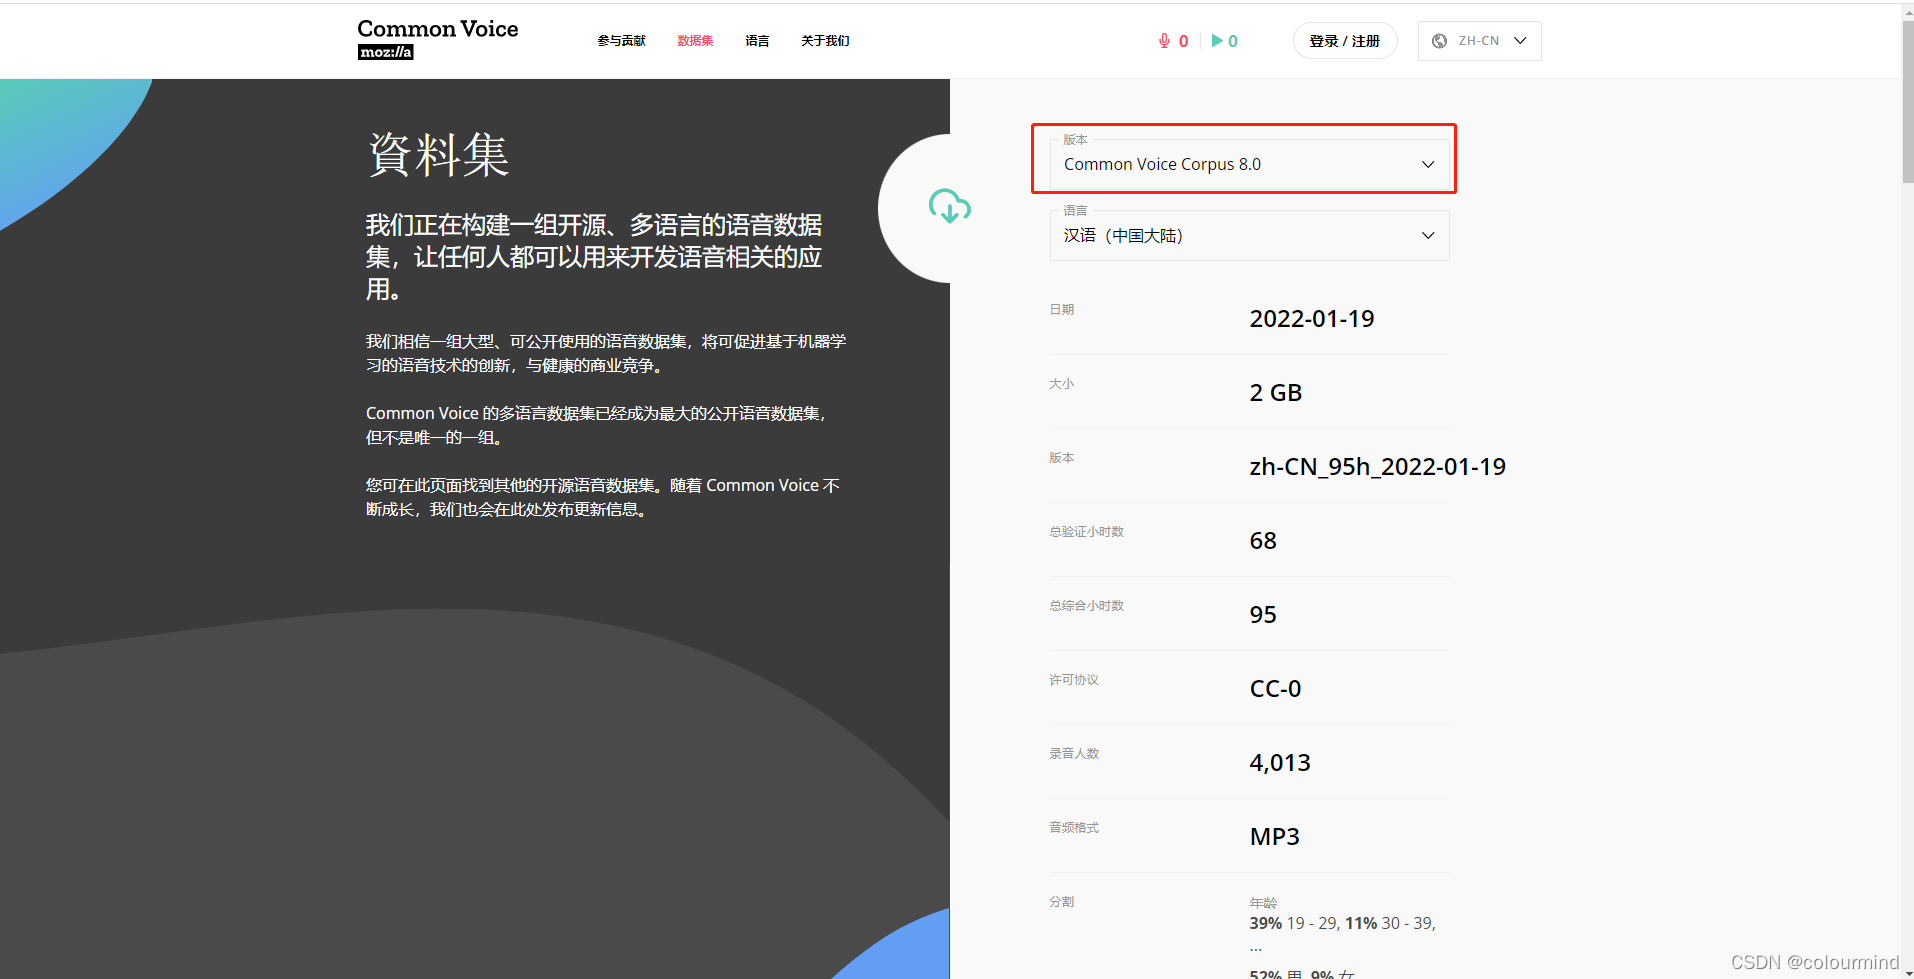Click the globe icon in language selector
Viewport: 1914px width, 979px height.
click(1440, 41)
